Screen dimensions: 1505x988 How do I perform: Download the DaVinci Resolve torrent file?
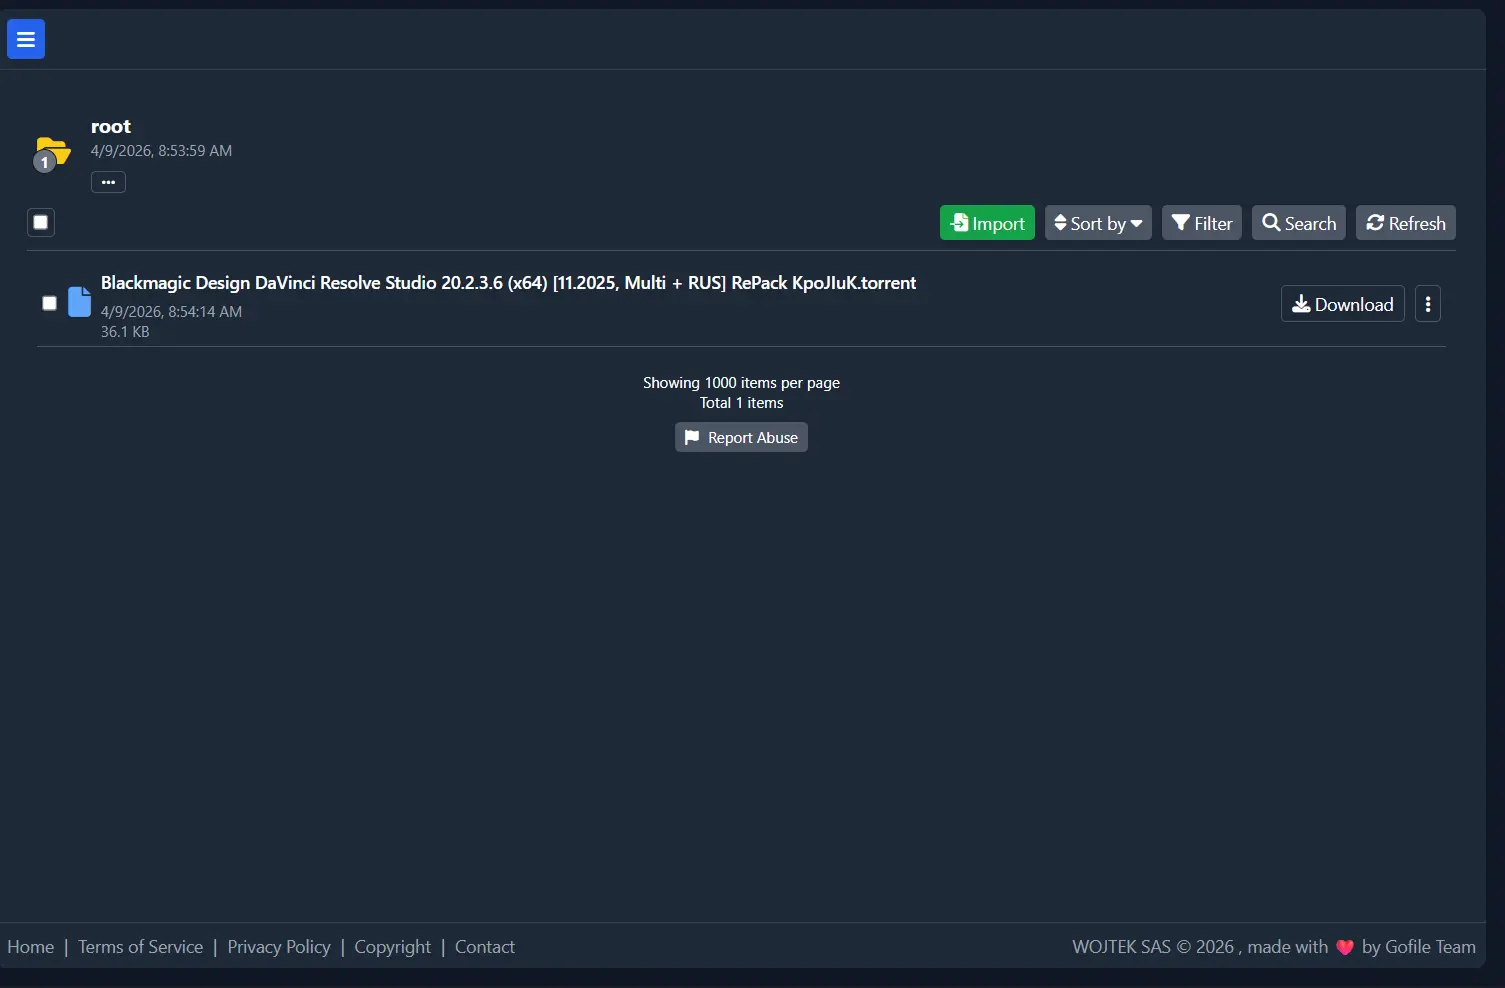pyautogui.click(x=1343, y=304)
